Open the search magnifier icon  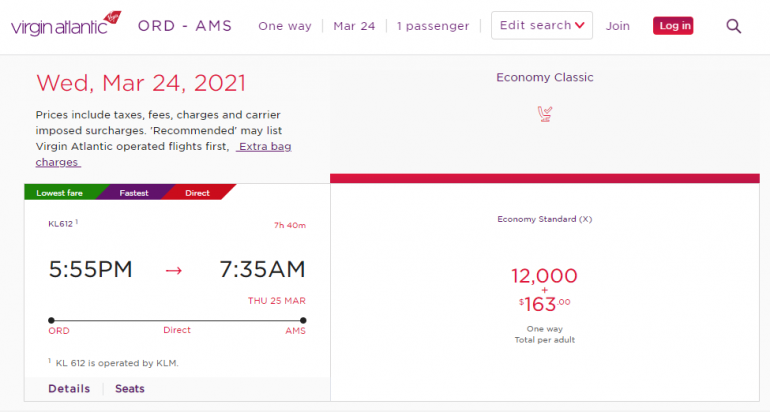733,26
